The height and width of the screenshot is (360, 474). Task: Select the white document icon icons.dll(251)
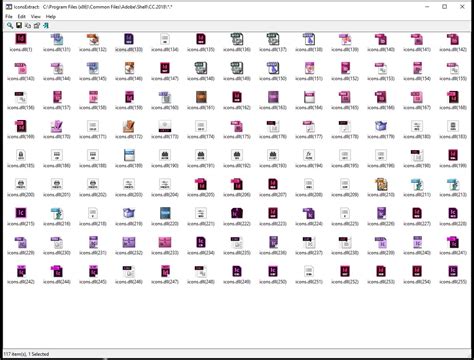coord(309,271)
